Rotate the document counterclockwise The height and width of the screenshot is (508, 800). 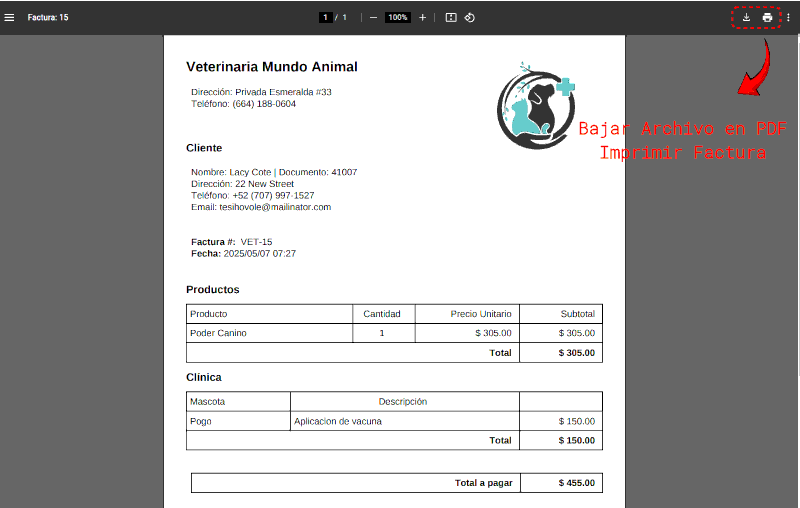(x=469, y=17)
